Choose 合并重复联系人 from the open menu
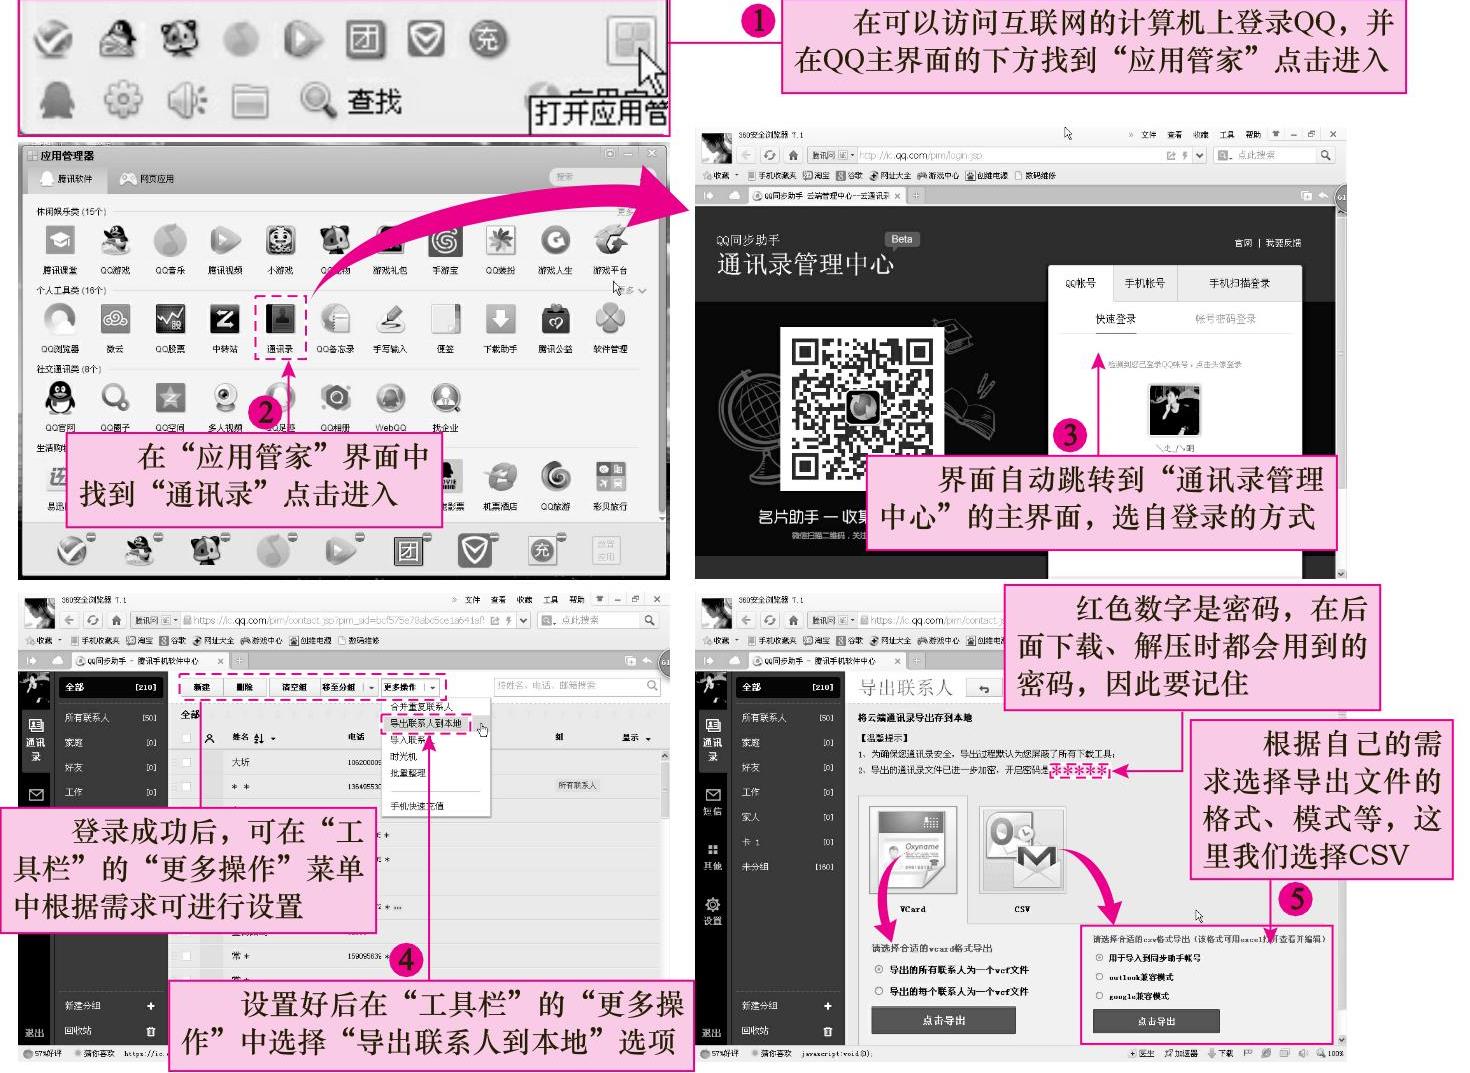This screenshot has width=1470, height=1073. click(x=421, y=707)
